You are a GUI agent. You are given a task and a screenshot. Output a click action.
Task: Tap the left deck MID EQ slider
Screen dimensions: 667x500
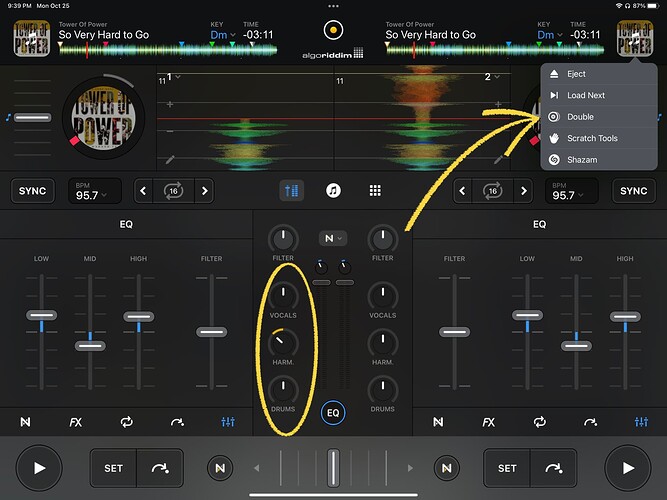click(x=90, y=346)
